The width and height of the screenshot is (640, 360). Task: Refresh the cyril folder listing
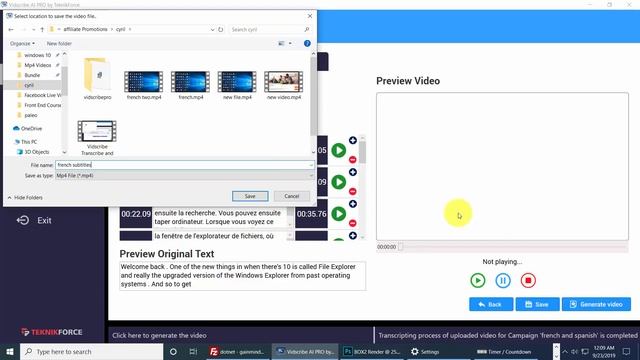click(x=220, y=29)
